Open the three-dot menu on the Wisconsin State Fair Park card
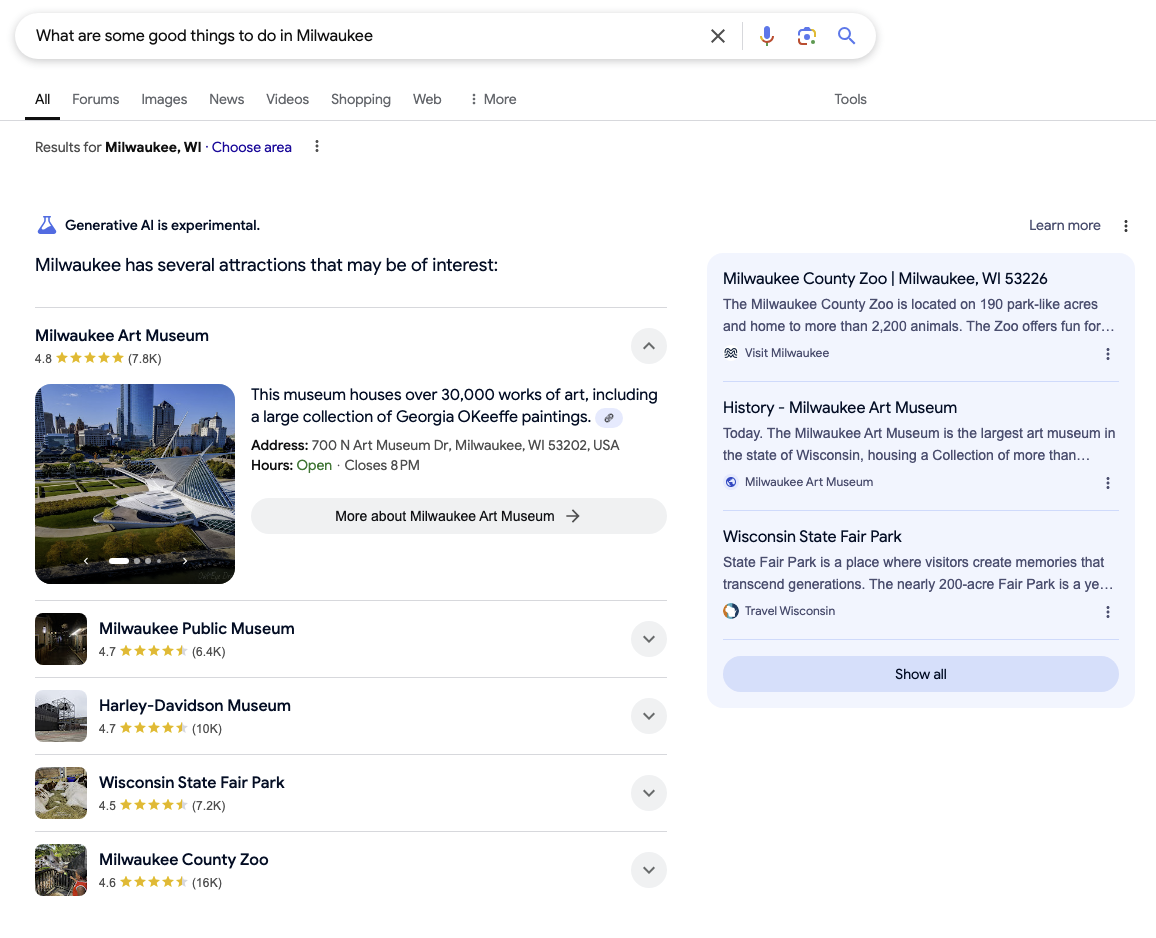The height and width of the screenshot is (938, 1156). pos(1108,611)
